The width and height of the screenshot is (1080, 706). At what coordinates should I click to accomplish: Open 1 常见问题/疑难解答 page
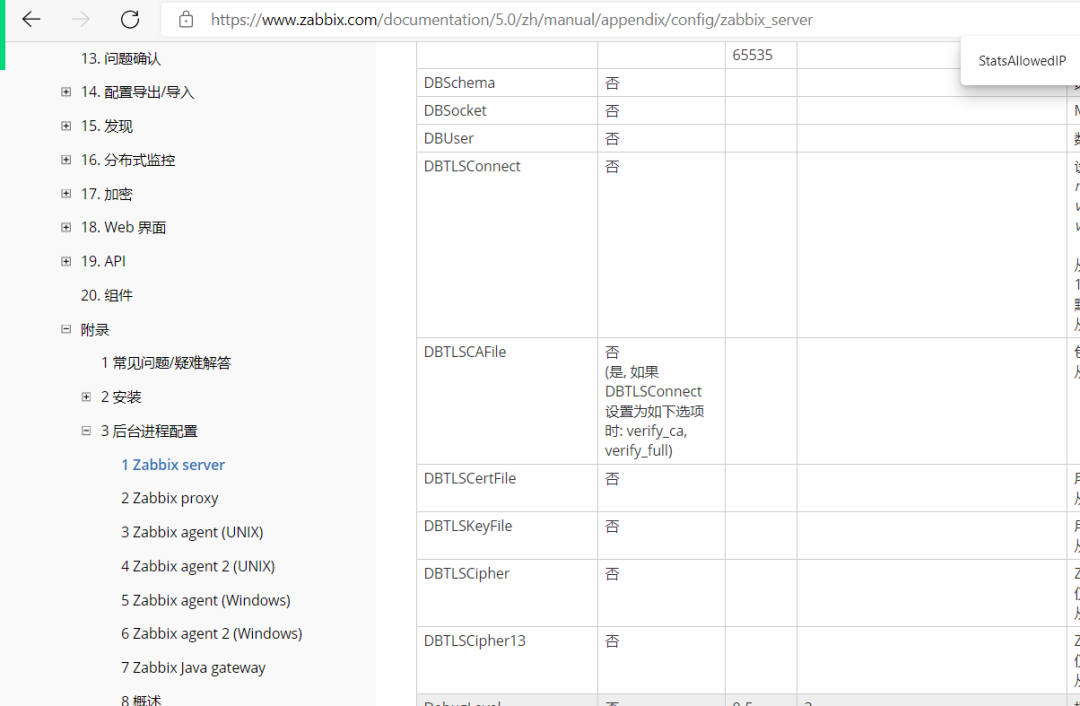(x=166, y=363)
